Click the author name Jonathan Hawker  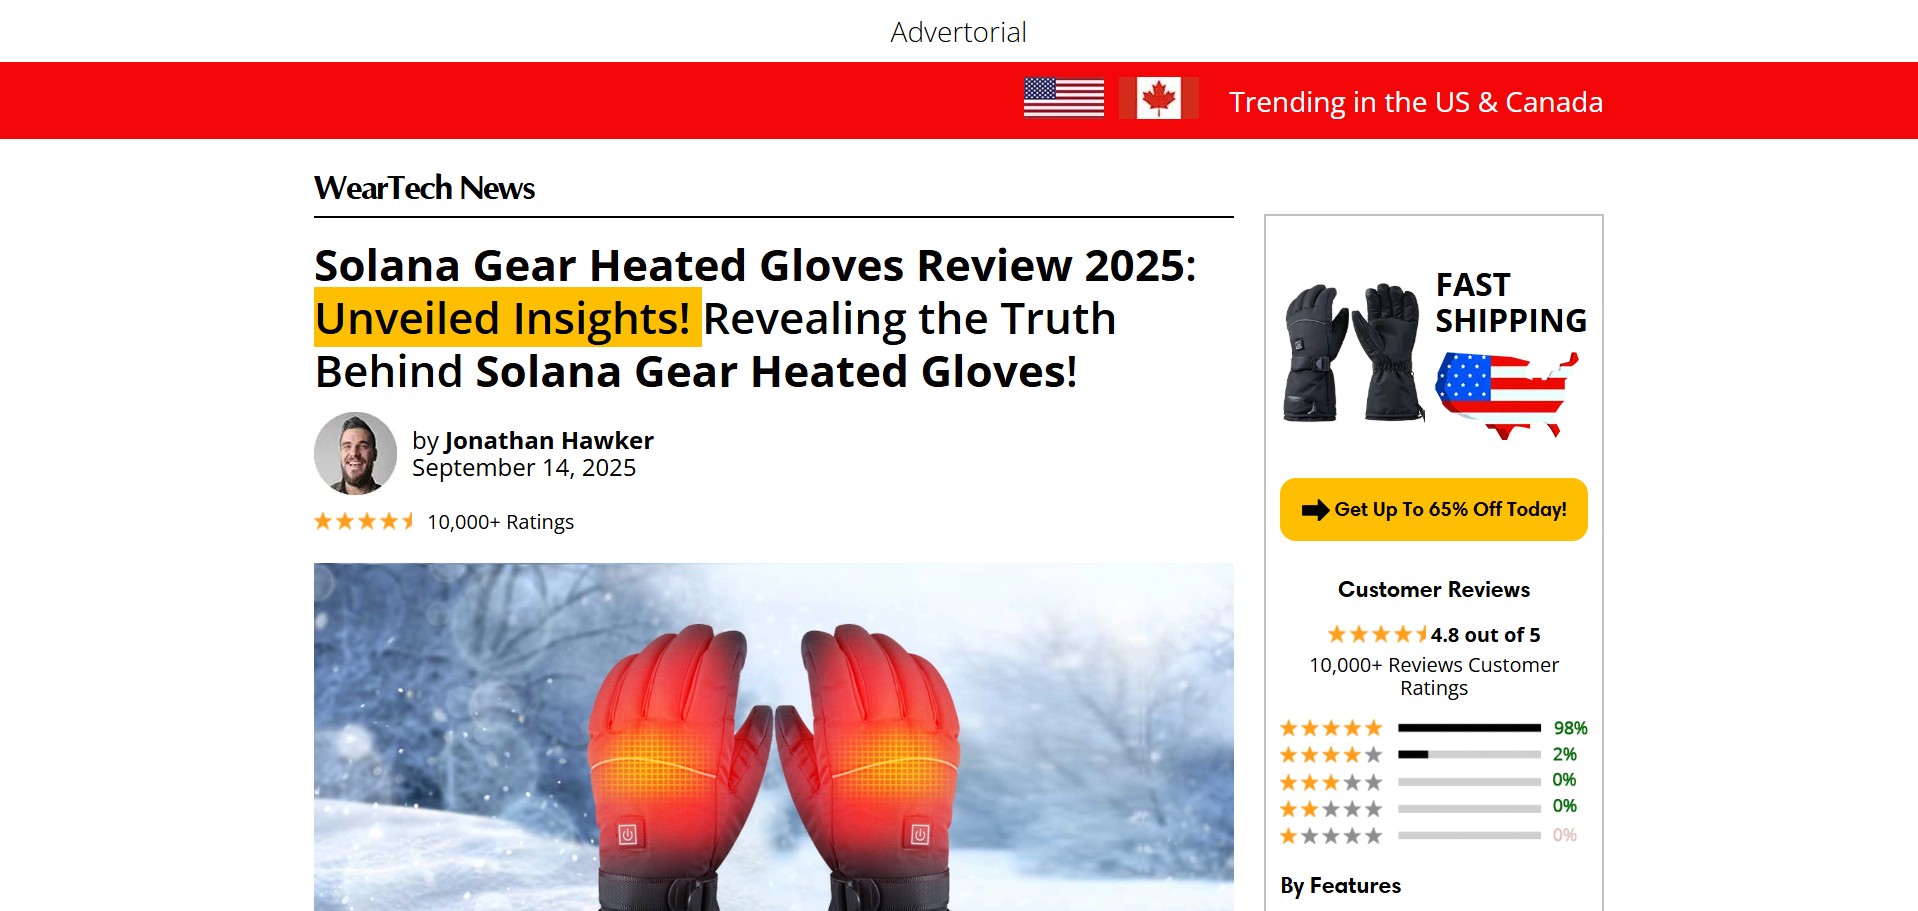point(549,441)
